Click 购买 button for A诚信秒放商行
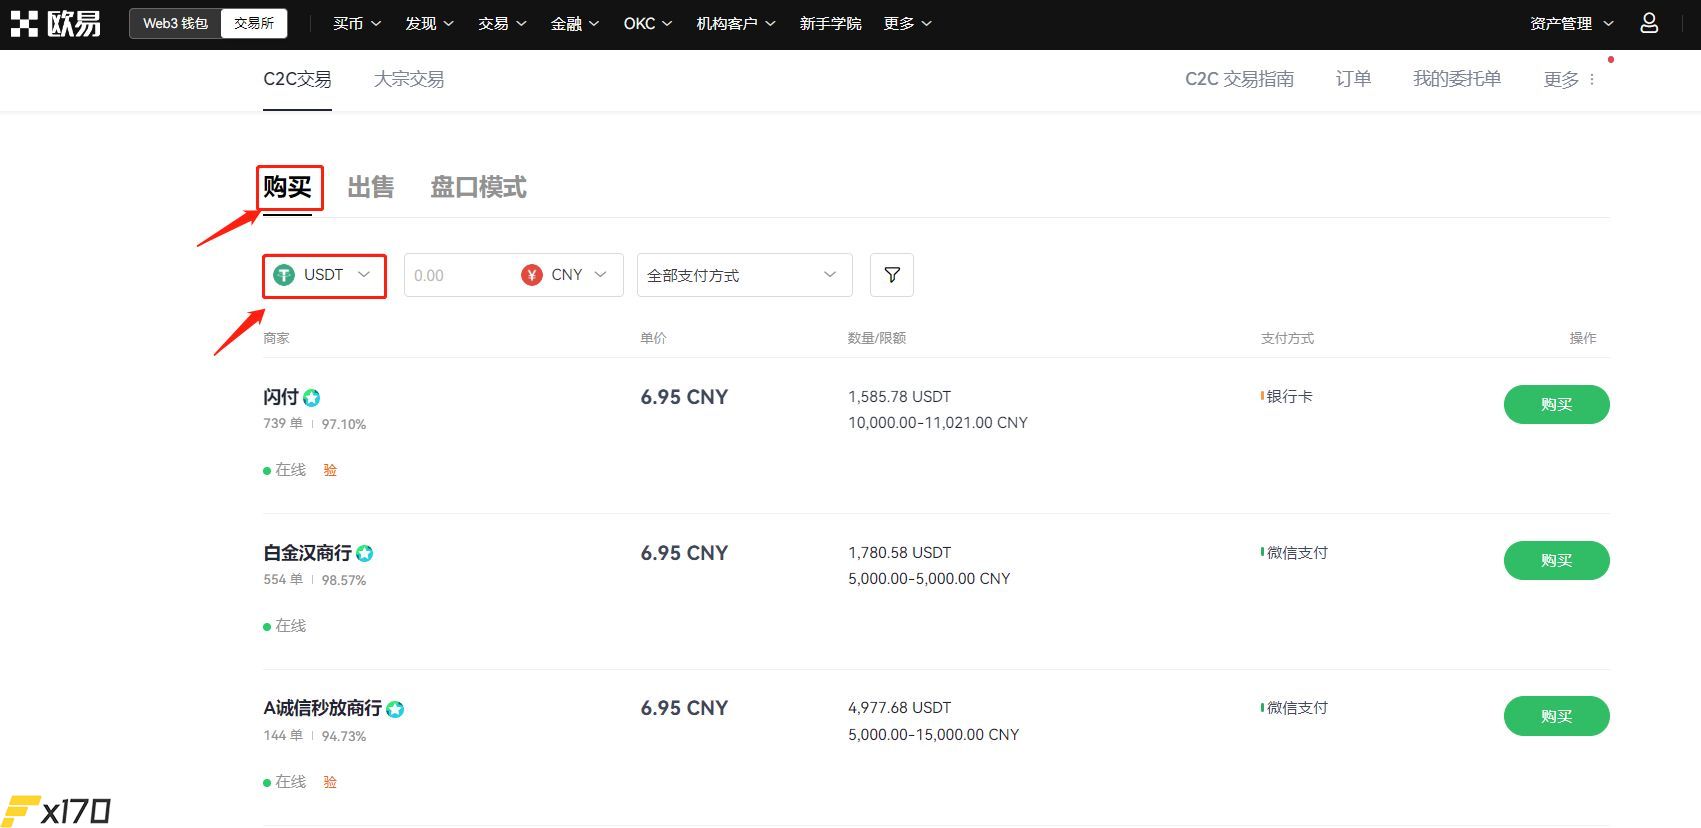The image size is (1701, 828). pyautogui.click(x=1557, y=716)
